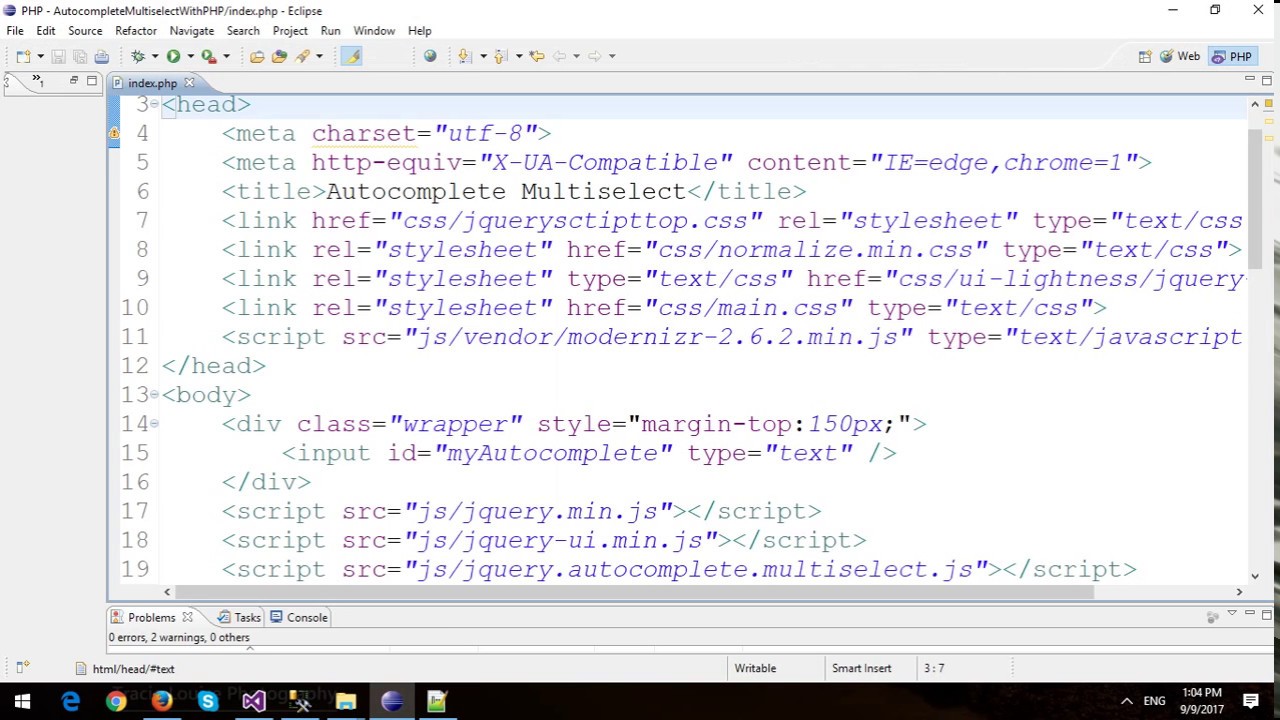Show hidden views with the chevron button
This screenshot has width=1280, height=720.
tap(38, 80)
